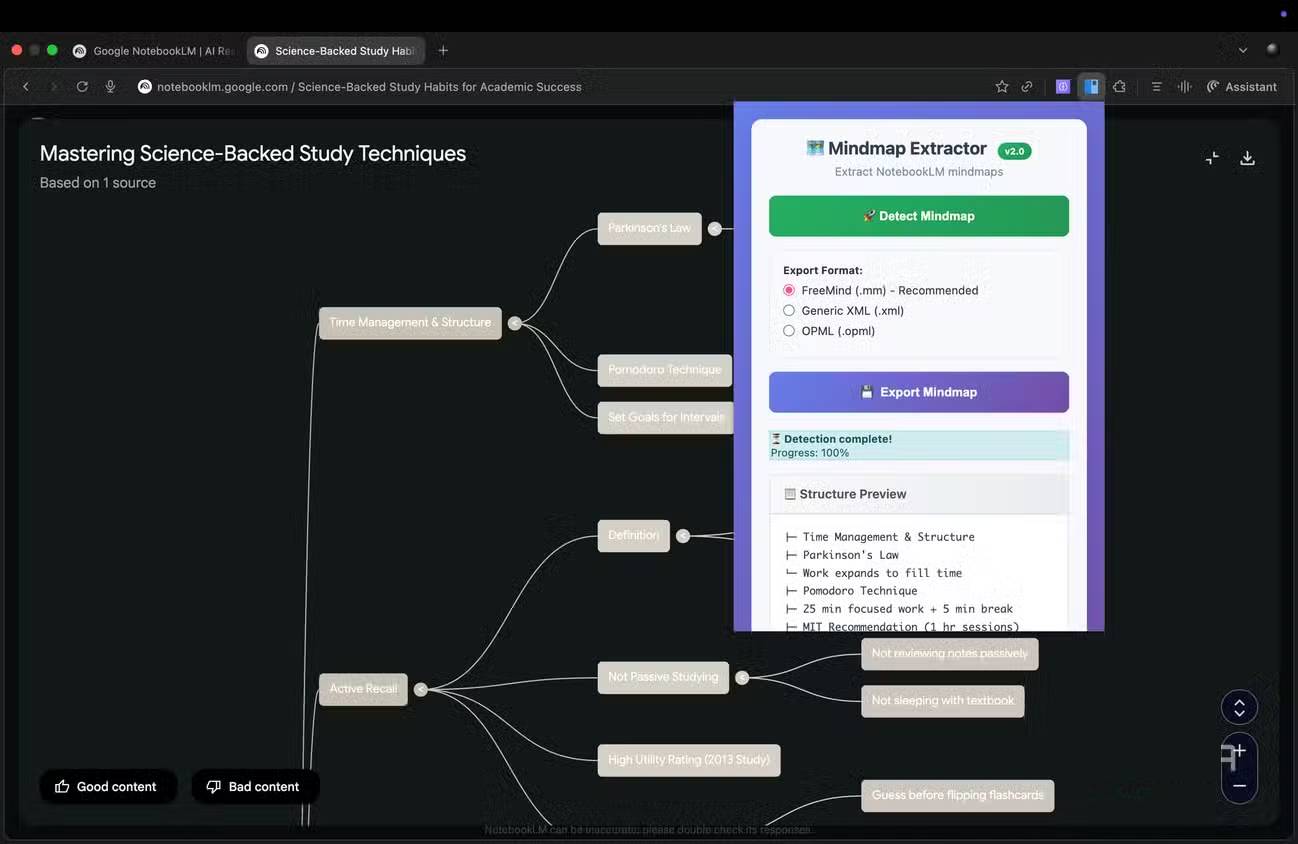
Task: Select the Science-Backed Study Habits tab
Action: pos(336,51)
